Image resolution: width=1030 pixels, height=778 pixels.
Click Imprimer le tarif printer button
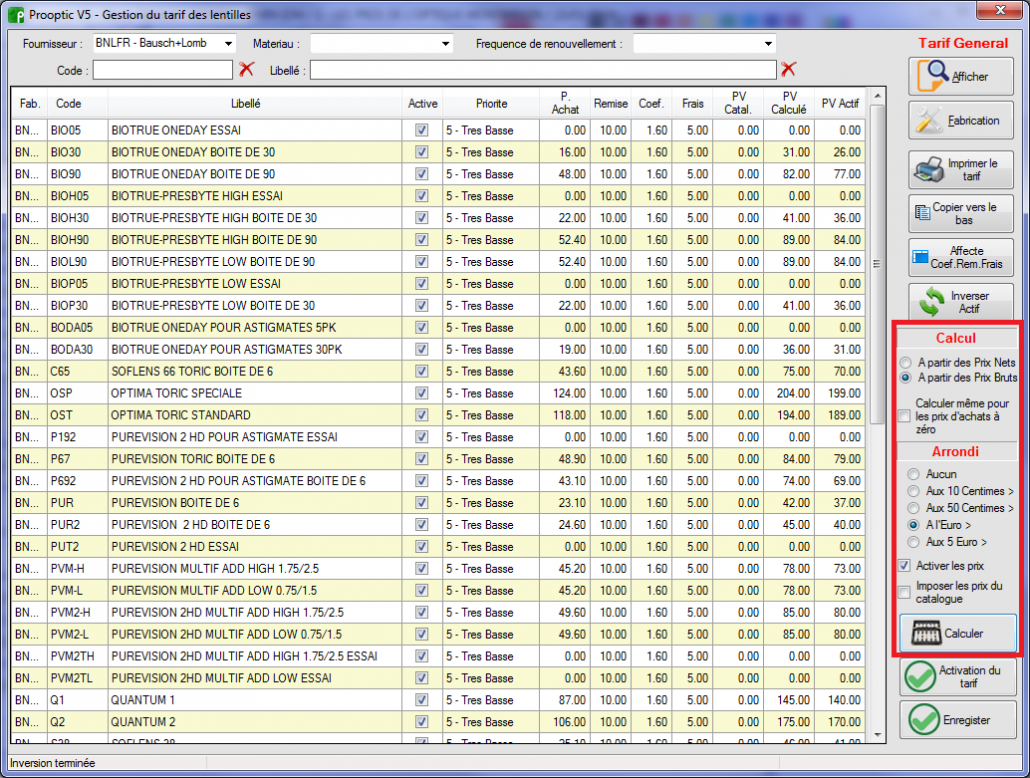pos(961,170)
